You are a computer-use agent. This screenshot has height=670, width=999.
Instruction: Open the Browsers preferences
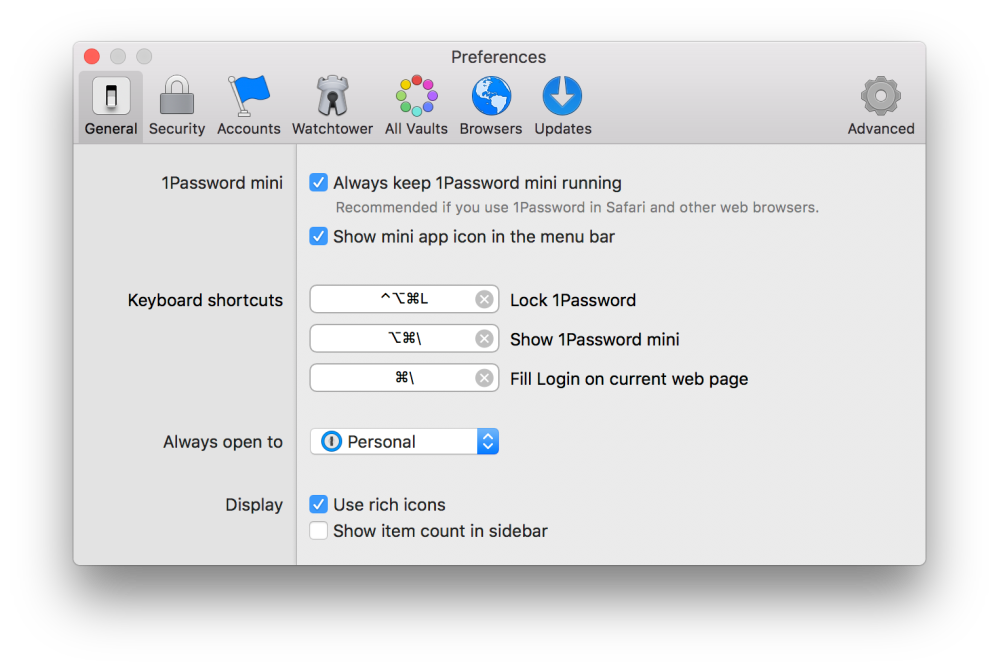pyautogui.click(x=490, y=104)
